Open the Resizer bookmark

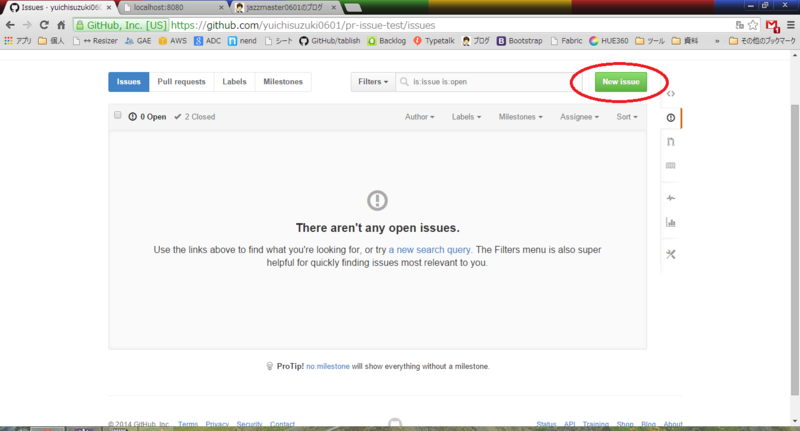tap(95, 41)
